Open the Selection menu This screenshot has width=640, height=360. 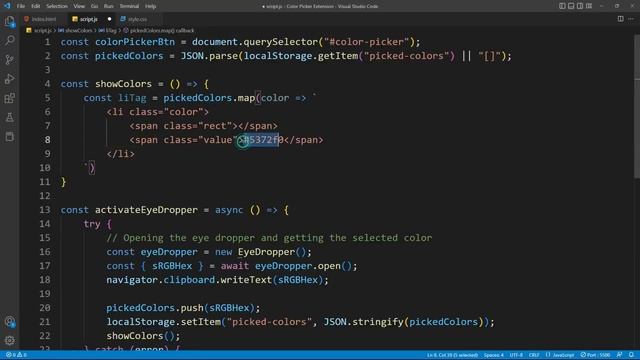(57, 6)
